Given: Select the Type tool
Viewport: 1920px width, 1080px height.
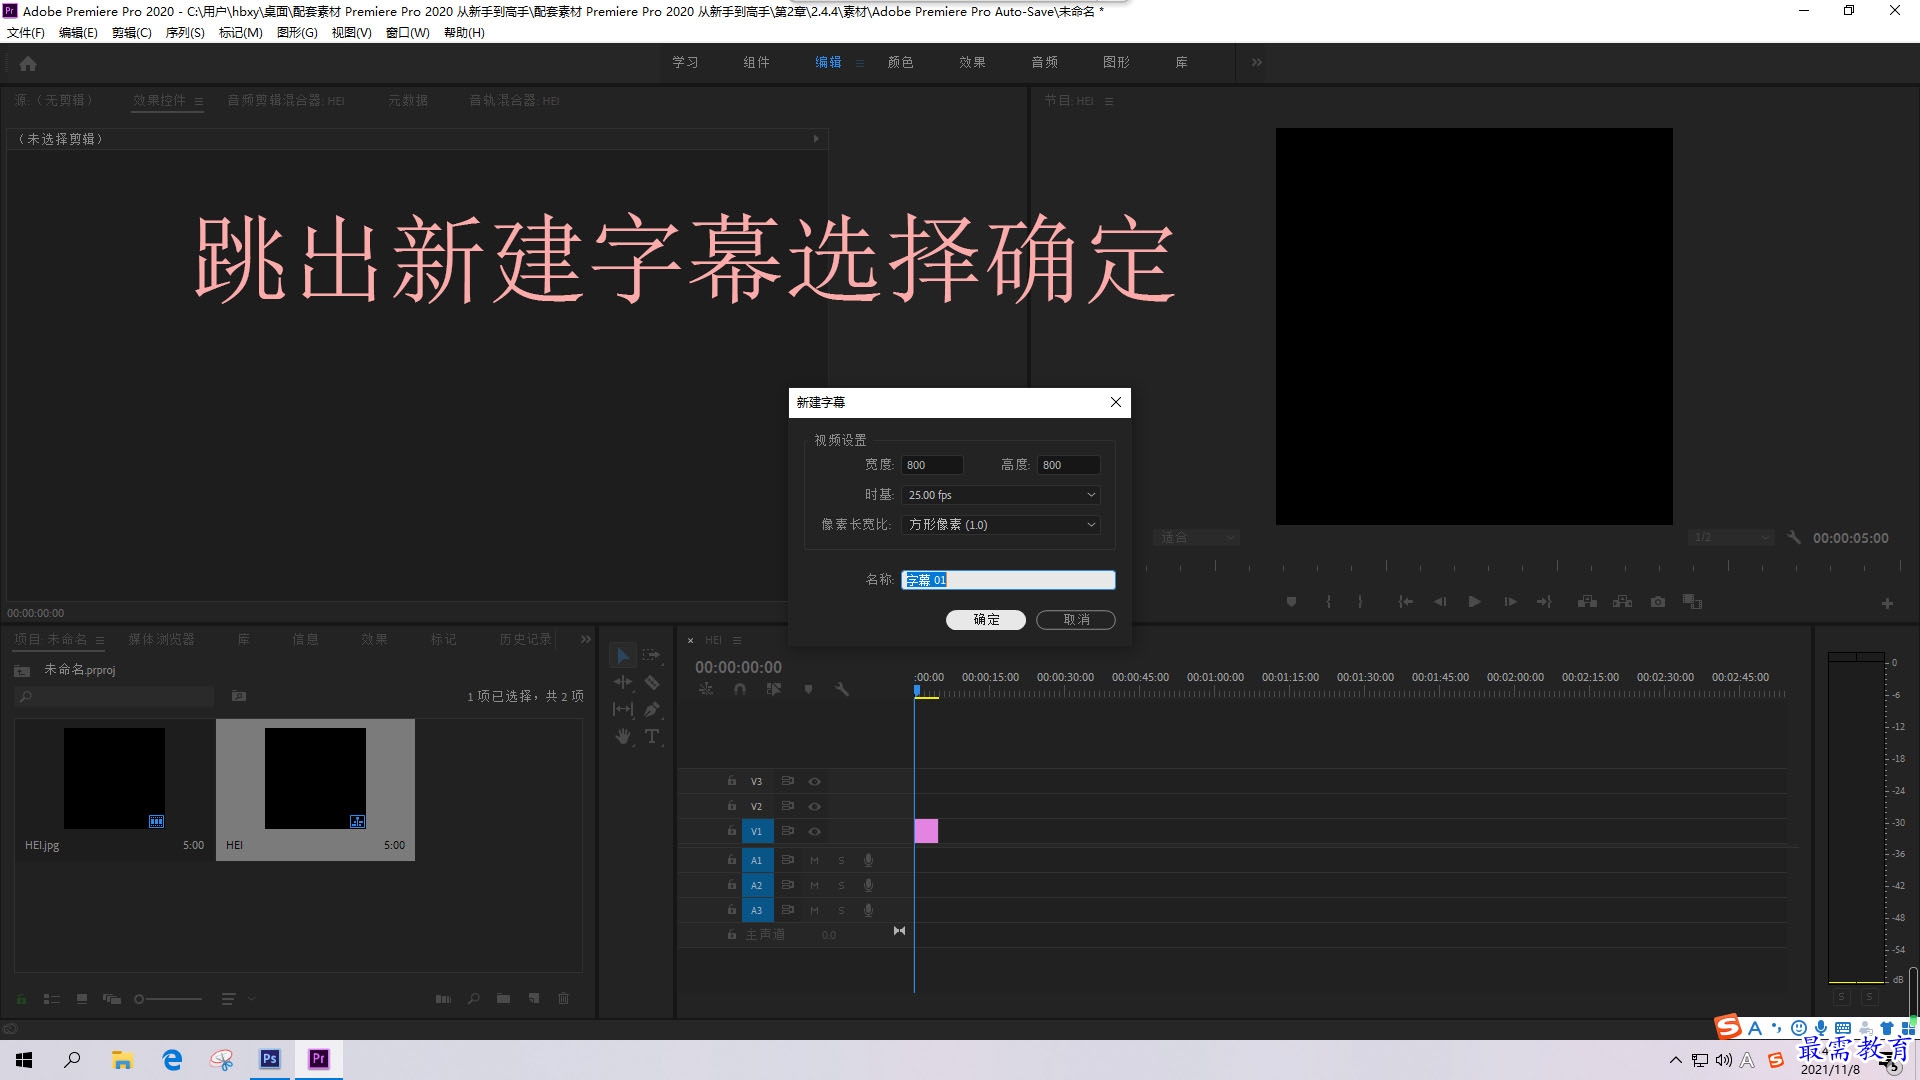Looking at the screenshot, I should 652,736.
